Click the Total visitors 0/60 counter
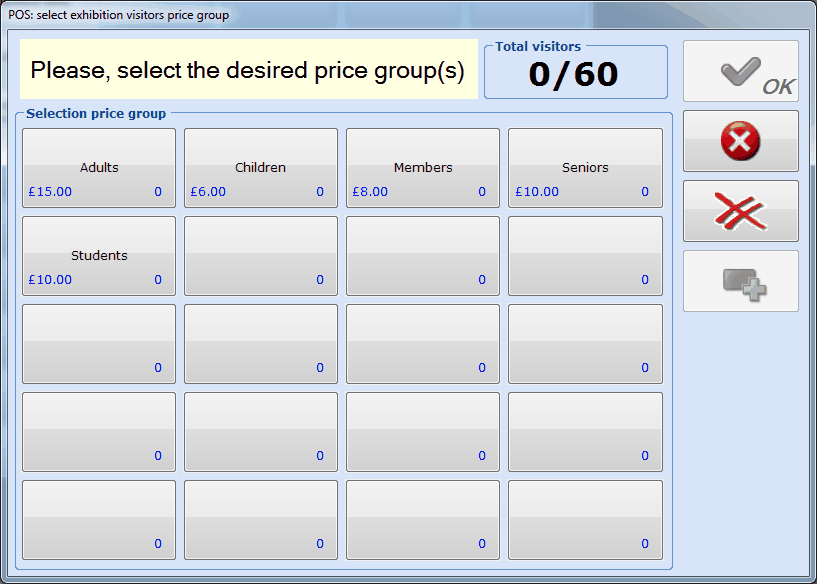Screen dimensions: 817x584 pos(574,74)
